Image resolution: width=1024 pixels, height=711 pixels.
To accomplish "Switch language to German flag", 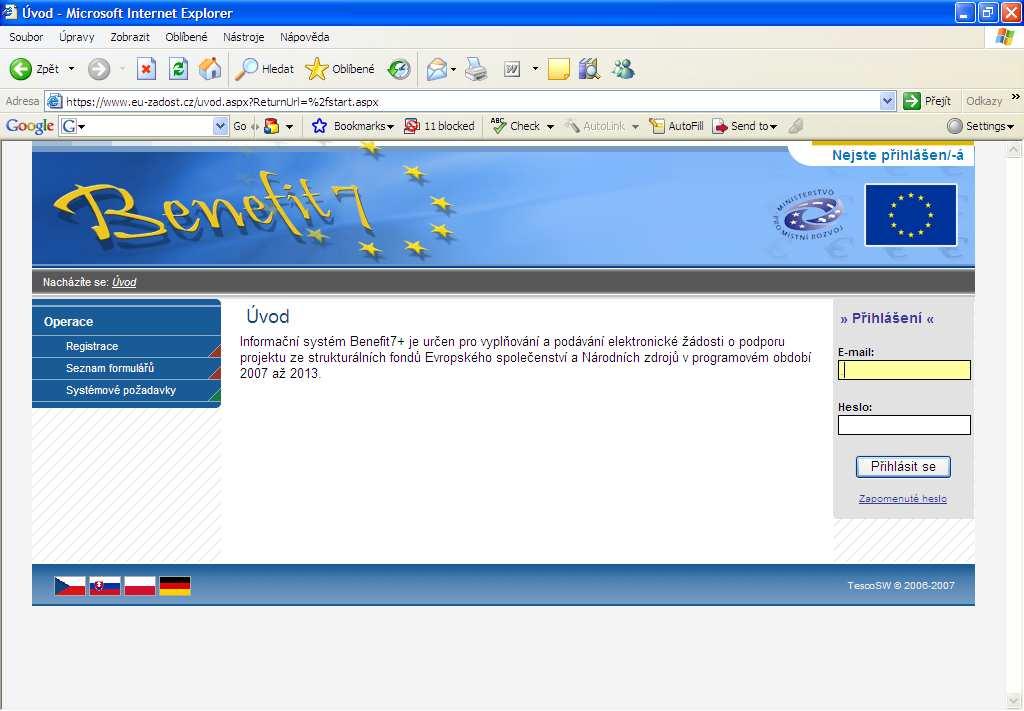I will 175,586.
